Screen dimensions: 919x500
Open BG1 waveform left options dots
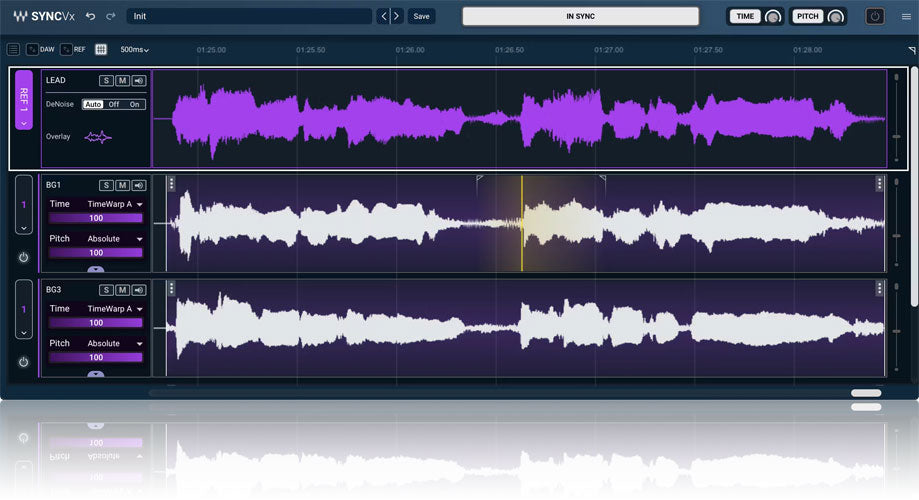point(171,184)
